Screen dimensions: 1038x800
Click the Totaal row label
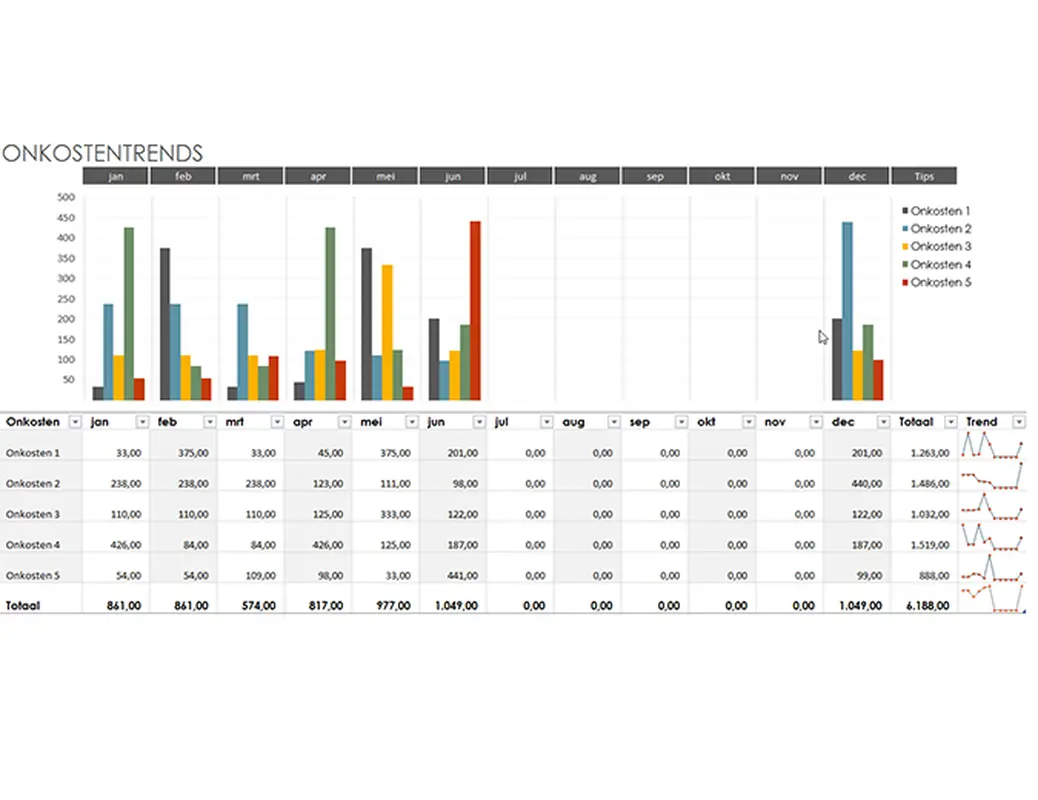tap(22, 605)
